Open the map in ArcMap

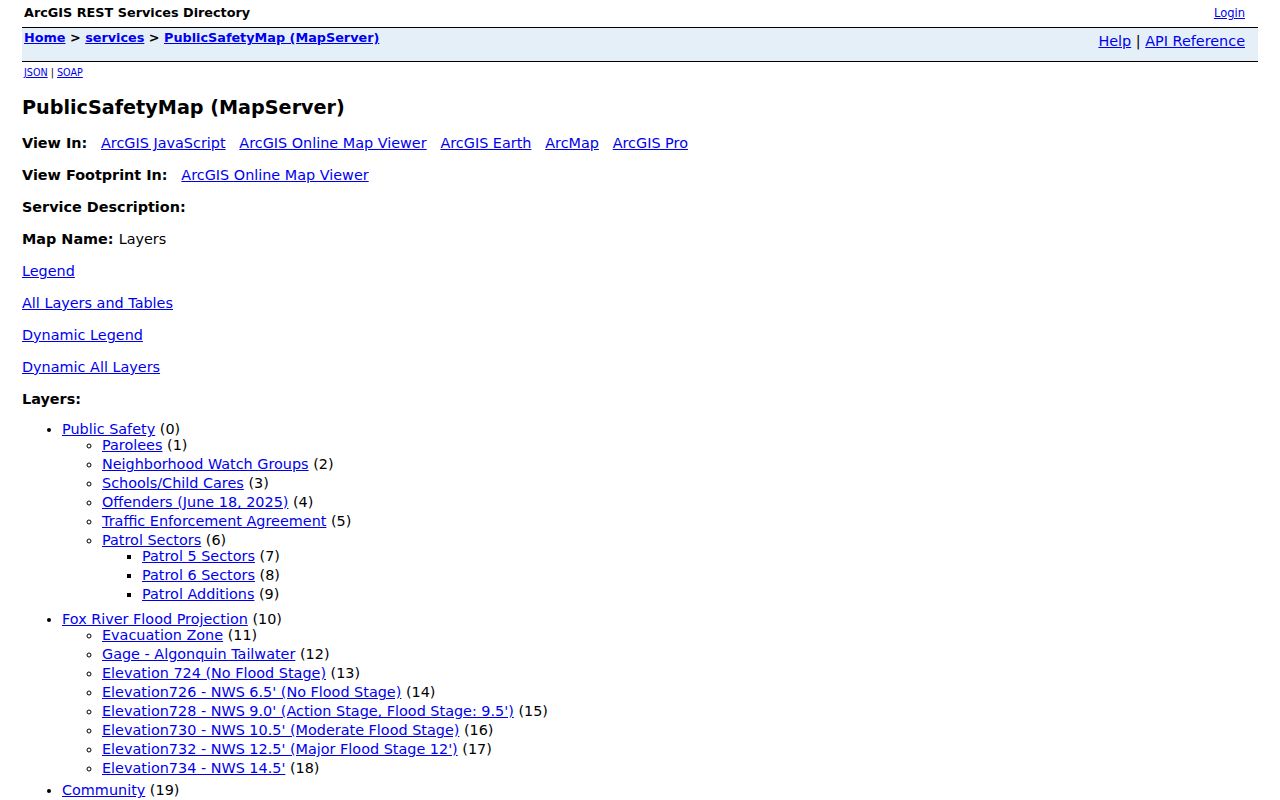(572, 143)
